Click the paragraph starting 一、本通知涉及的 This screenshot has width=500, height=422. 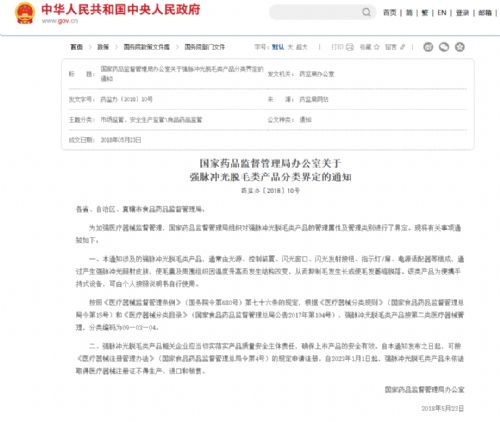[269, 271]
